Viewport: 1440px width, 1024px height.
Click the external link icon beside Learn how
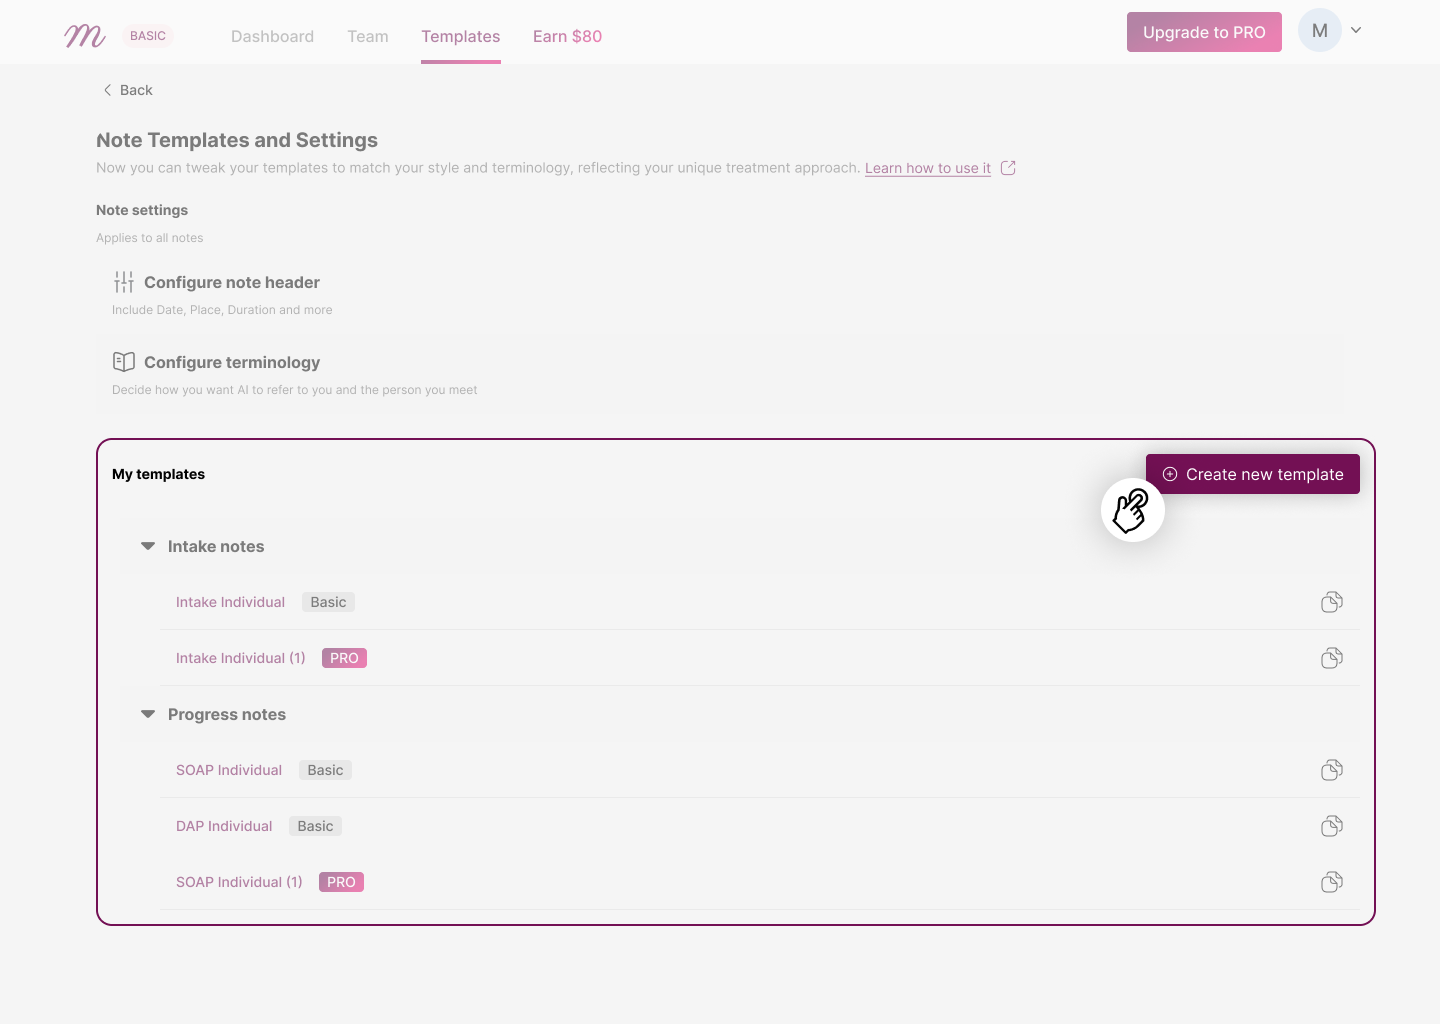(x=1008, y=168)
